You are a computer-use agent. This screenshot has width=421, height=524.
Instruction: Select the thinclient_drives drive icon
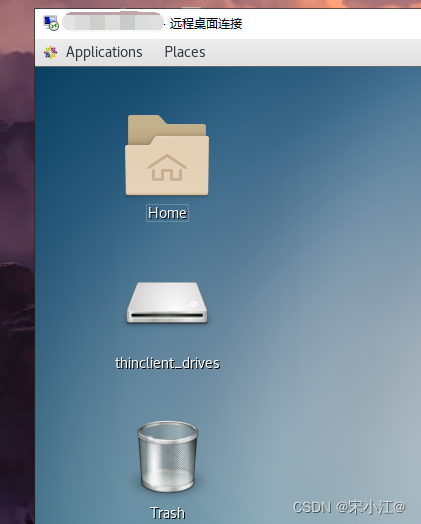click(167, 303)
